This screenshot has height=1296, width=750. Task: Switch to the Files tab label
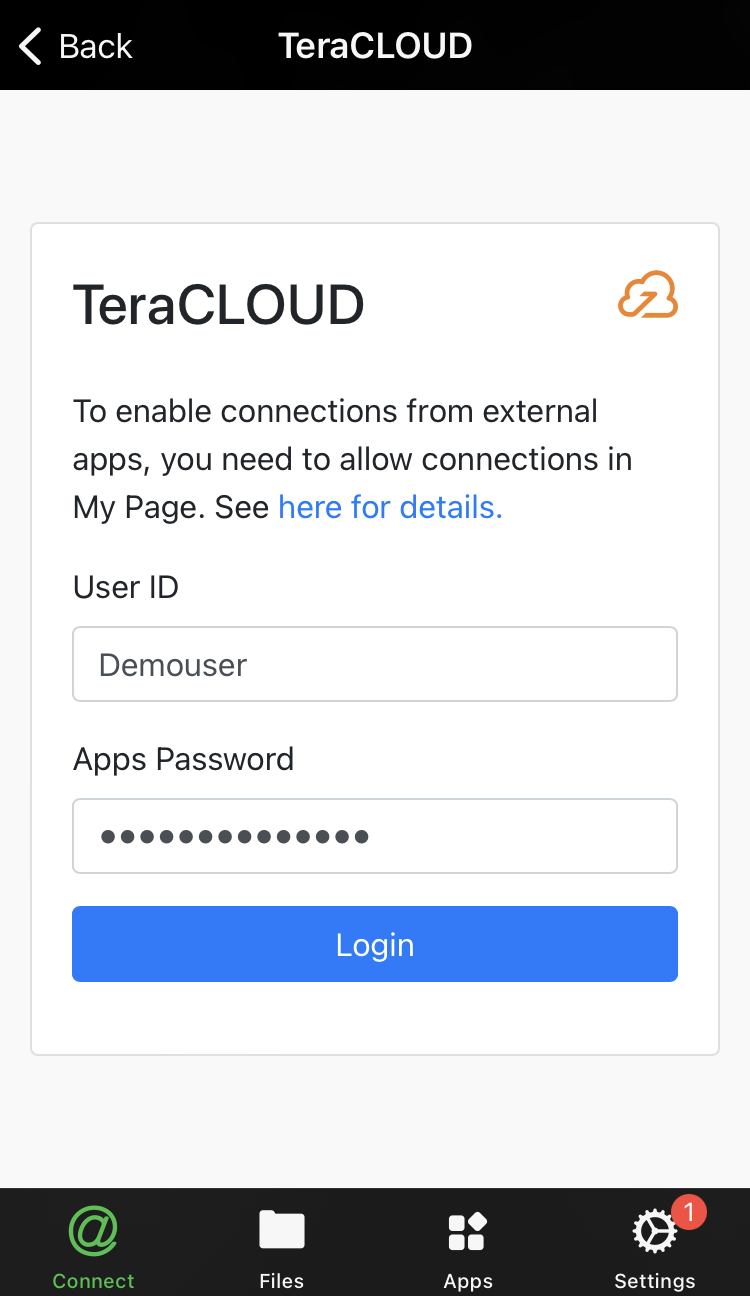coord(282,1280)
